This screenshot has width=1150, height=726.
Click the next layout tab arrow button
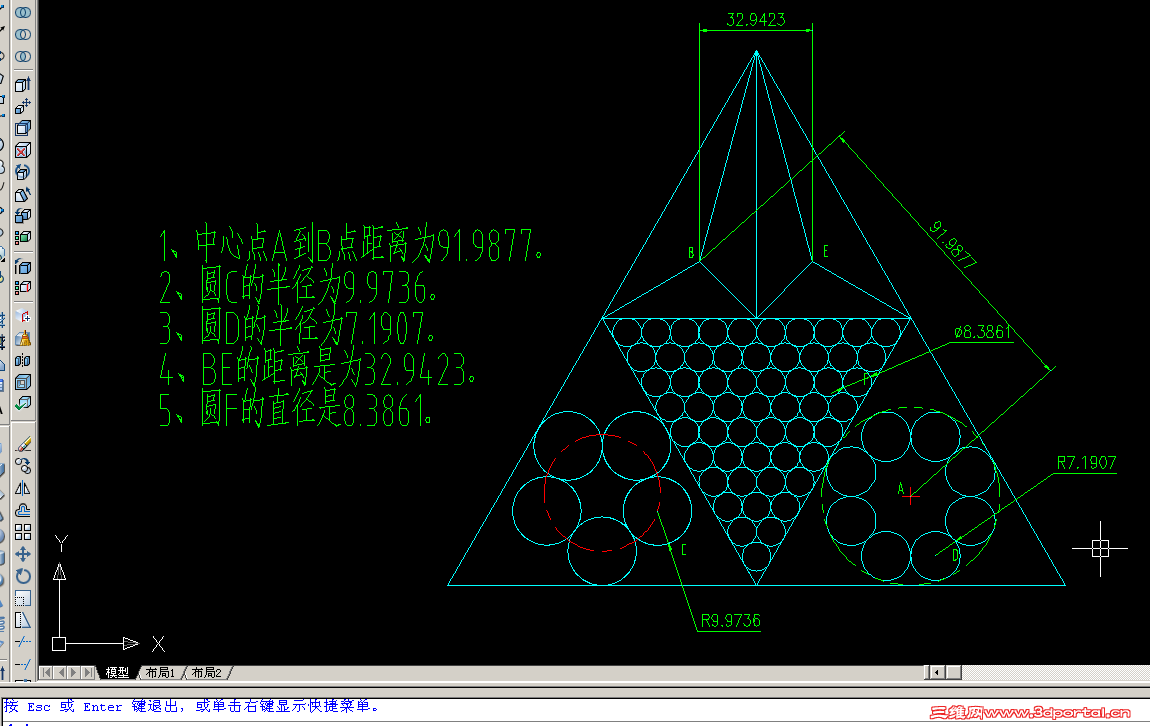click(73, 672)
